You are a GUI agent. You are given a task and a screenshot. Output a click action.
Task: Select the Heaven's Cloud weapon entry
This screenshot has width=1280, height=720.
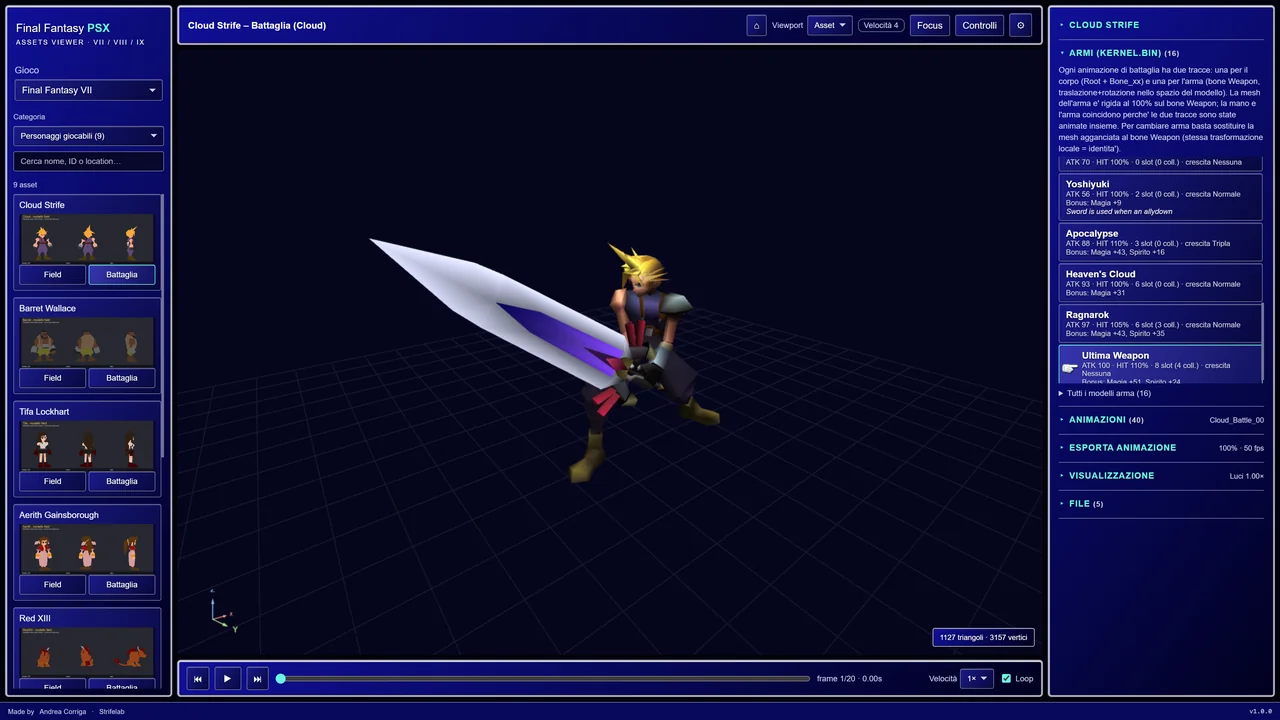[x=1160, y=283]
